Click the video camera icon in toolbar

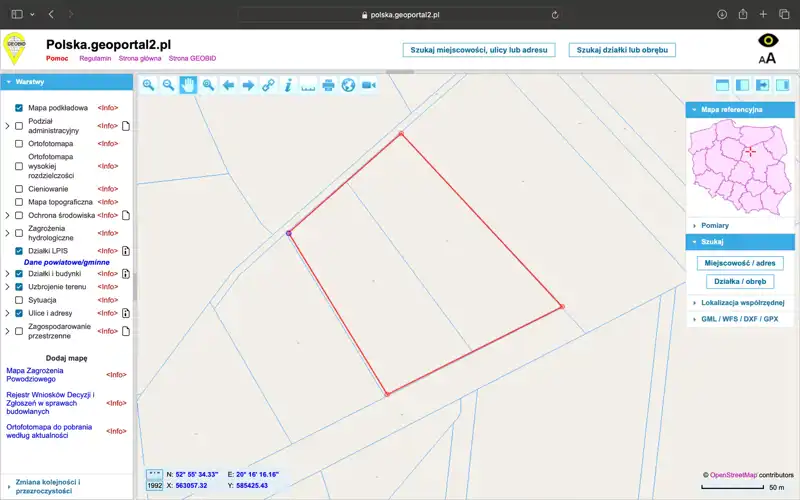pyautogui.click(x=368, y=85)
